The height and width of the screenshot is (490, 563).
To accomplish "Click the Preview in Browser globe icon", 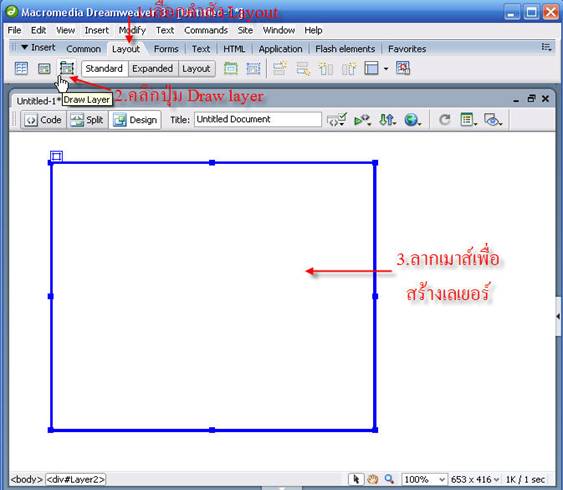I will pos(412,120).
